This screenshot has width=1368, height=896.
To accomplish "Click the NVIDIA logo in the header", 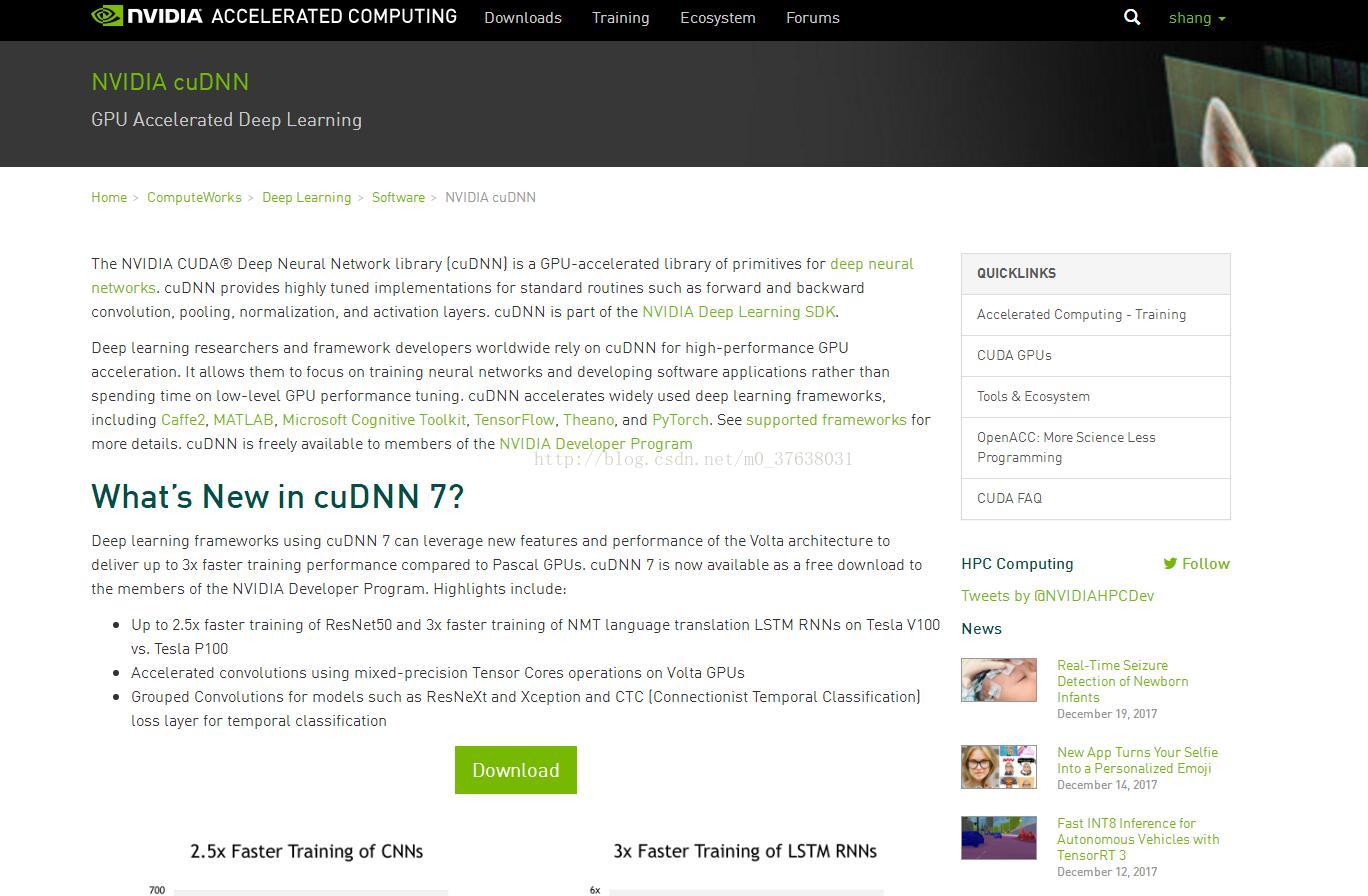I will (147, 16).
